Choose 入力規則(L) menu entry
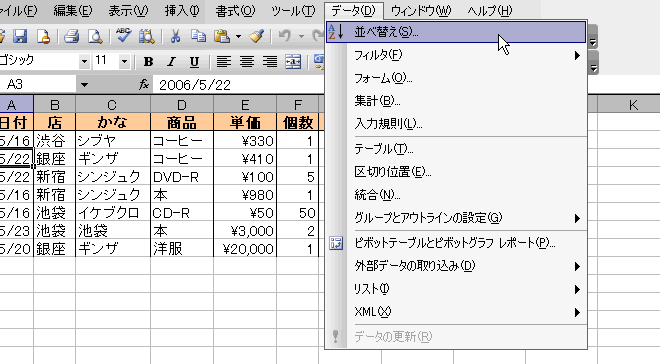The width and height of the screenshot is (660, 364). tap(456, 123)
